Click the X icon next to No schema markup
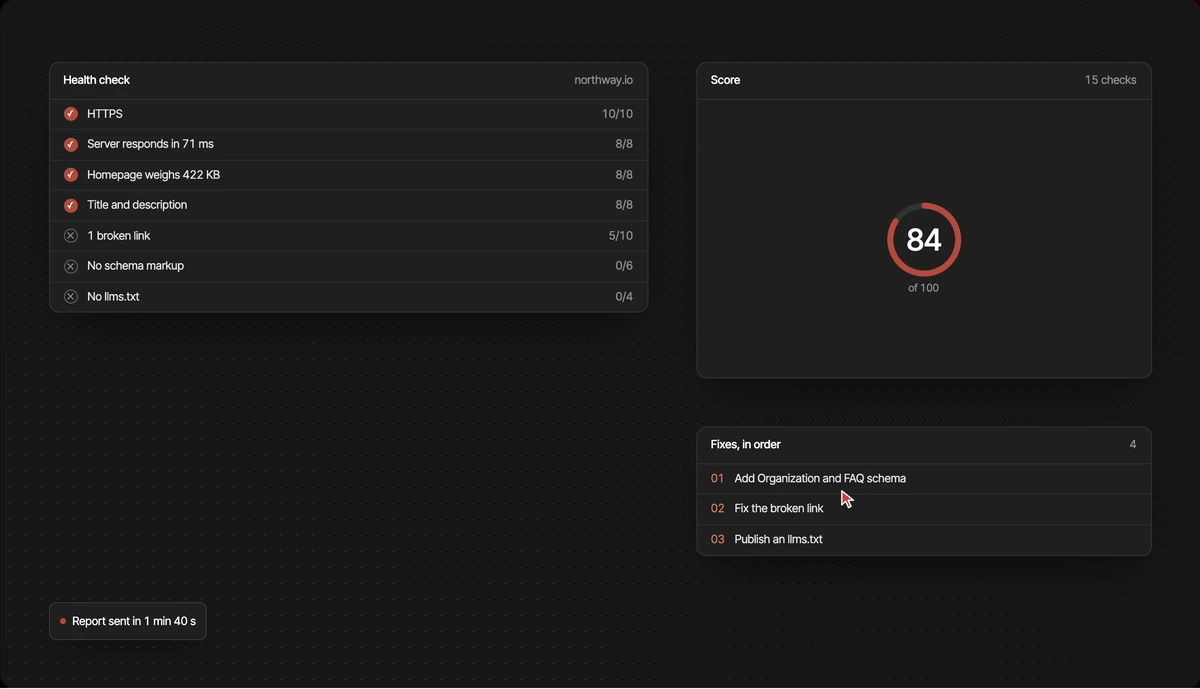The image size is (1200, 689). [x=71, y=266]
